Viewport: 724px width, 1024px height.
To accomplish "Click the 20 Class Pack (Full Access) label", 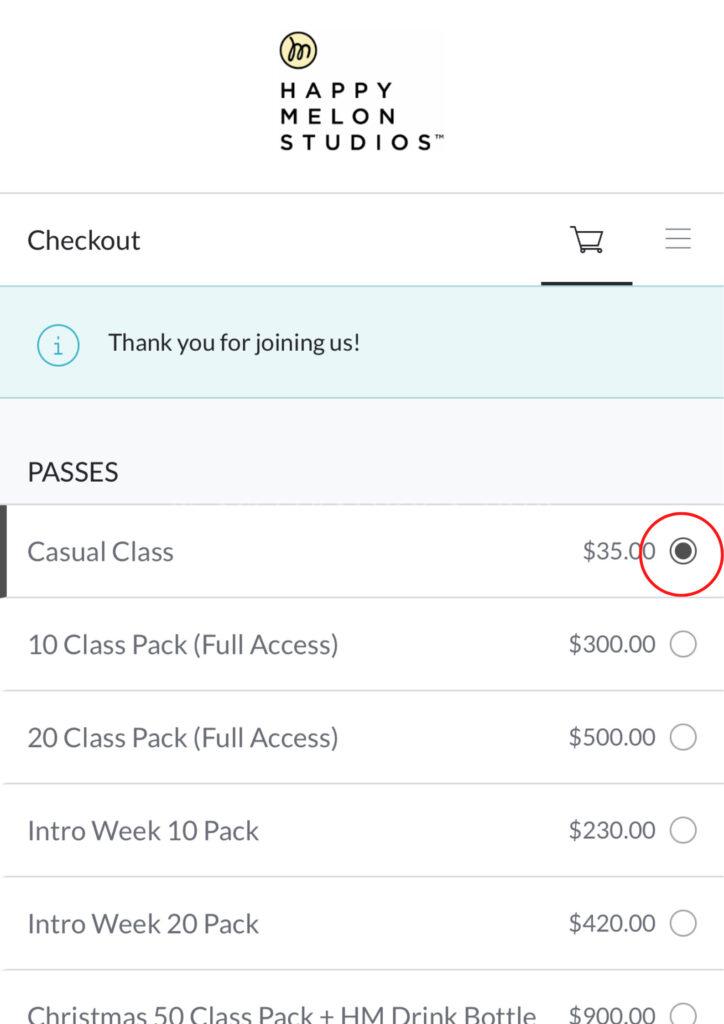I will [x=183, y=738].
